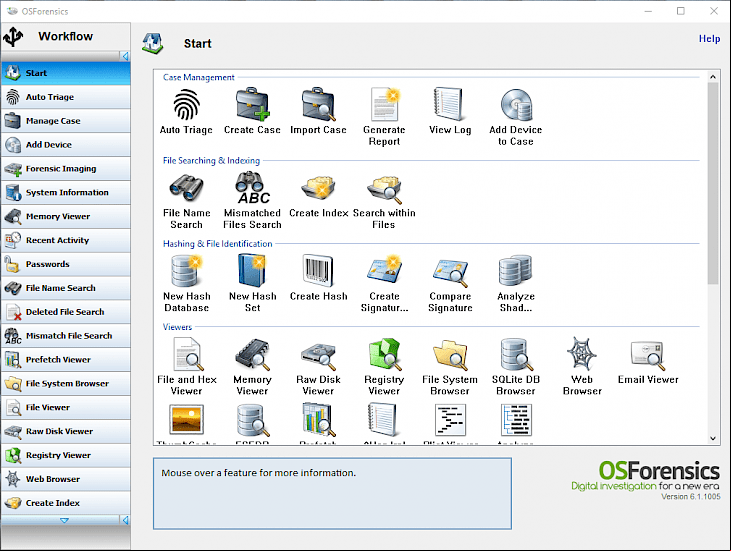Click scrollbar up arrow in features panel
Viewport: 731px width, 551px height.
713,76
